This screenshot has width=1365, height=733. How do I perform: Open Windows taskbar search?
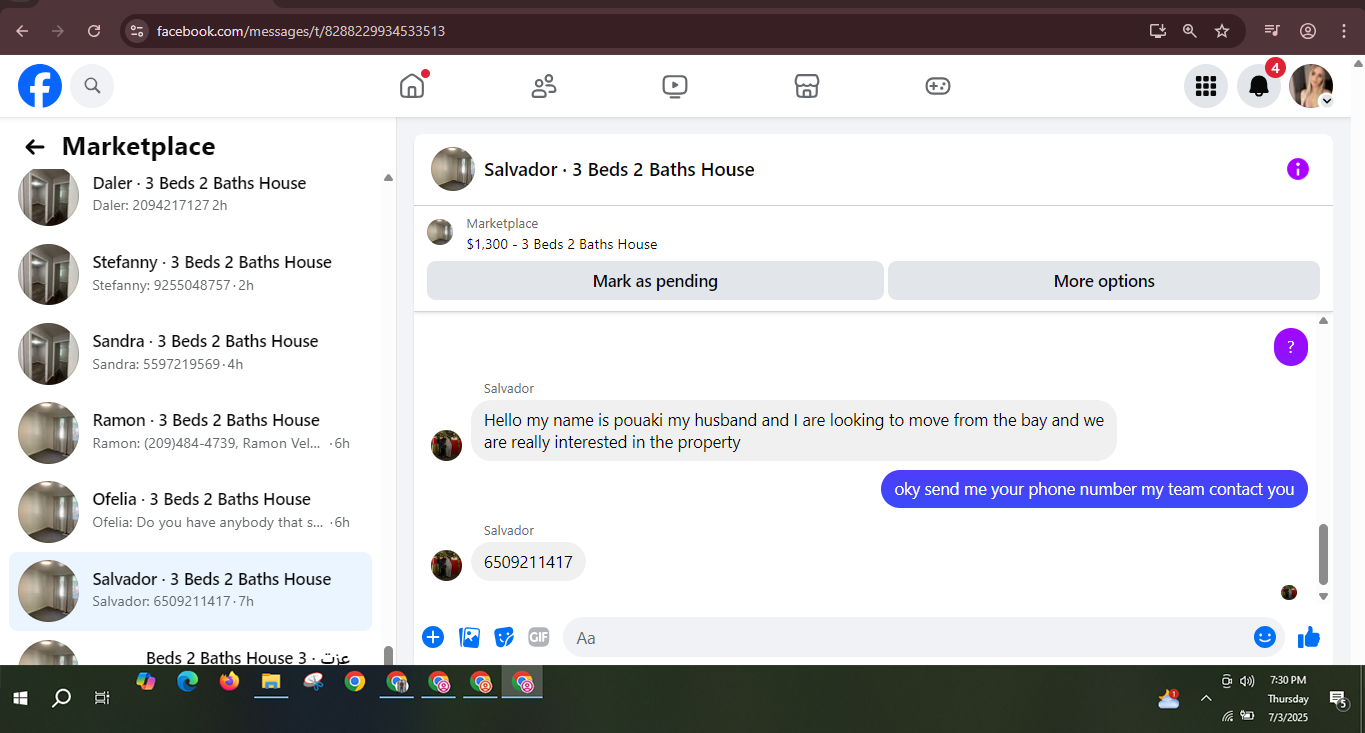tap(61, 697)
